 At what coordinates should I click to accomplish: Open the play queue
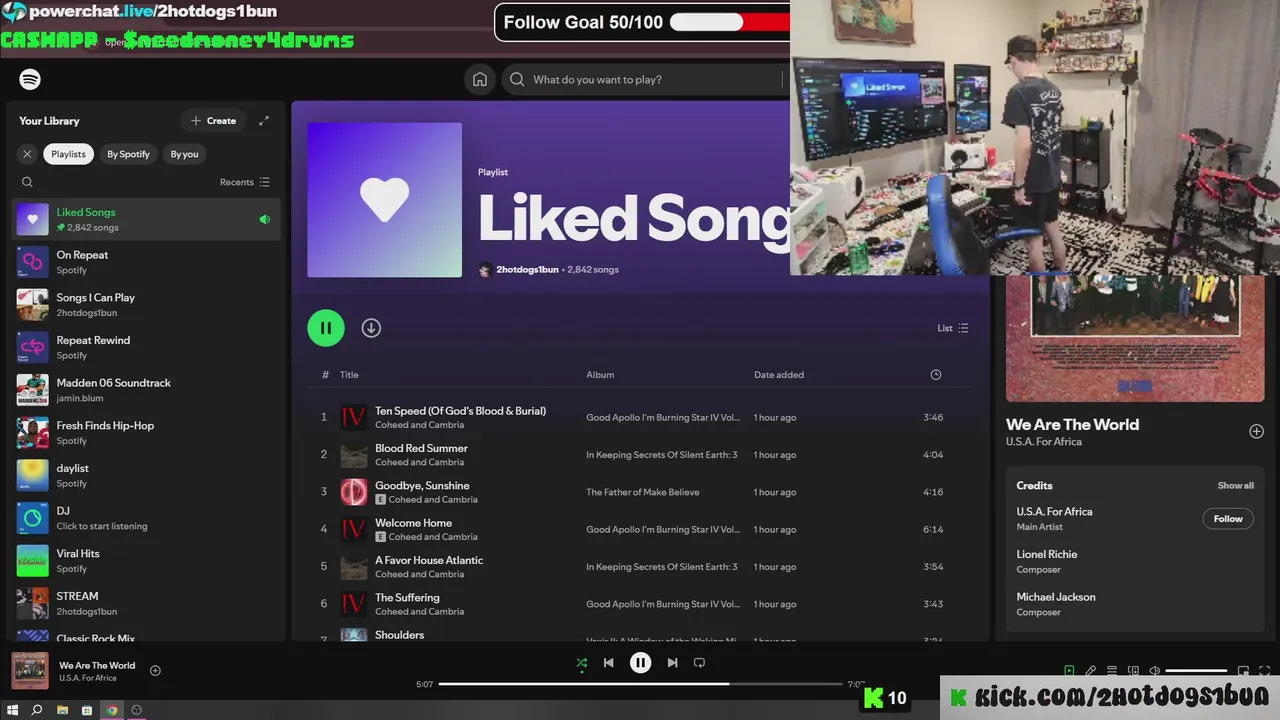click(x=1112, y=671)
